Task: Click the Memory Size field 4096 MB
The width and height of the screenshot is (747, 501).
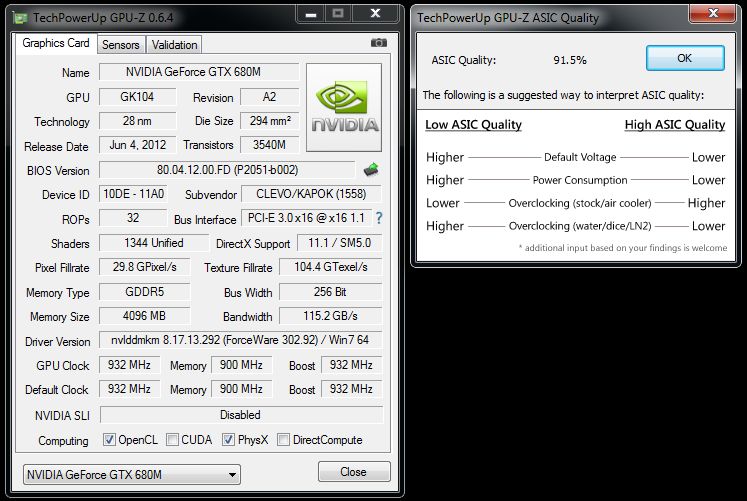Action: point(144,316)
